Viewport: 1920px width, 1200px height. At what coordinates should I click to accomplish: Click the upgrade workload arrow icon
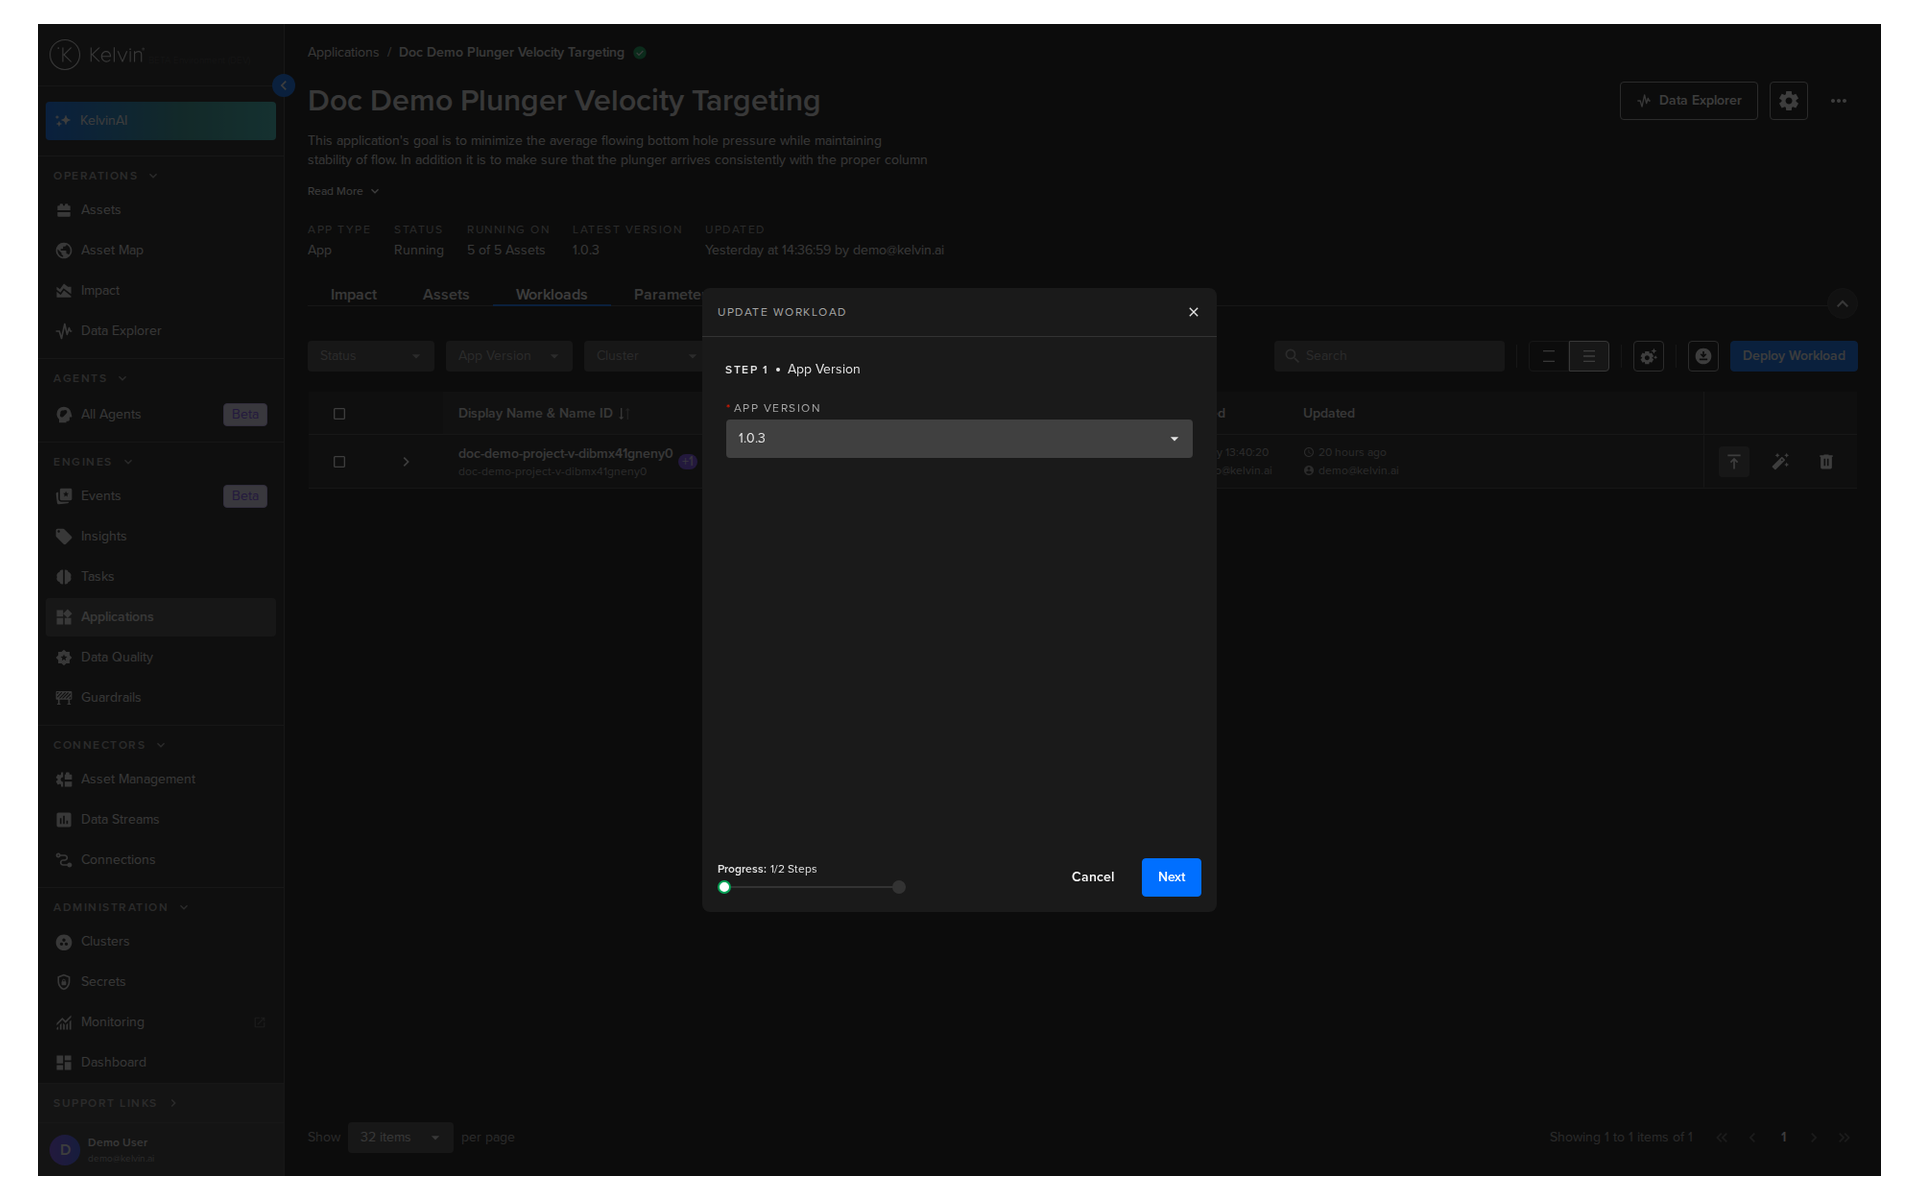1734,462
